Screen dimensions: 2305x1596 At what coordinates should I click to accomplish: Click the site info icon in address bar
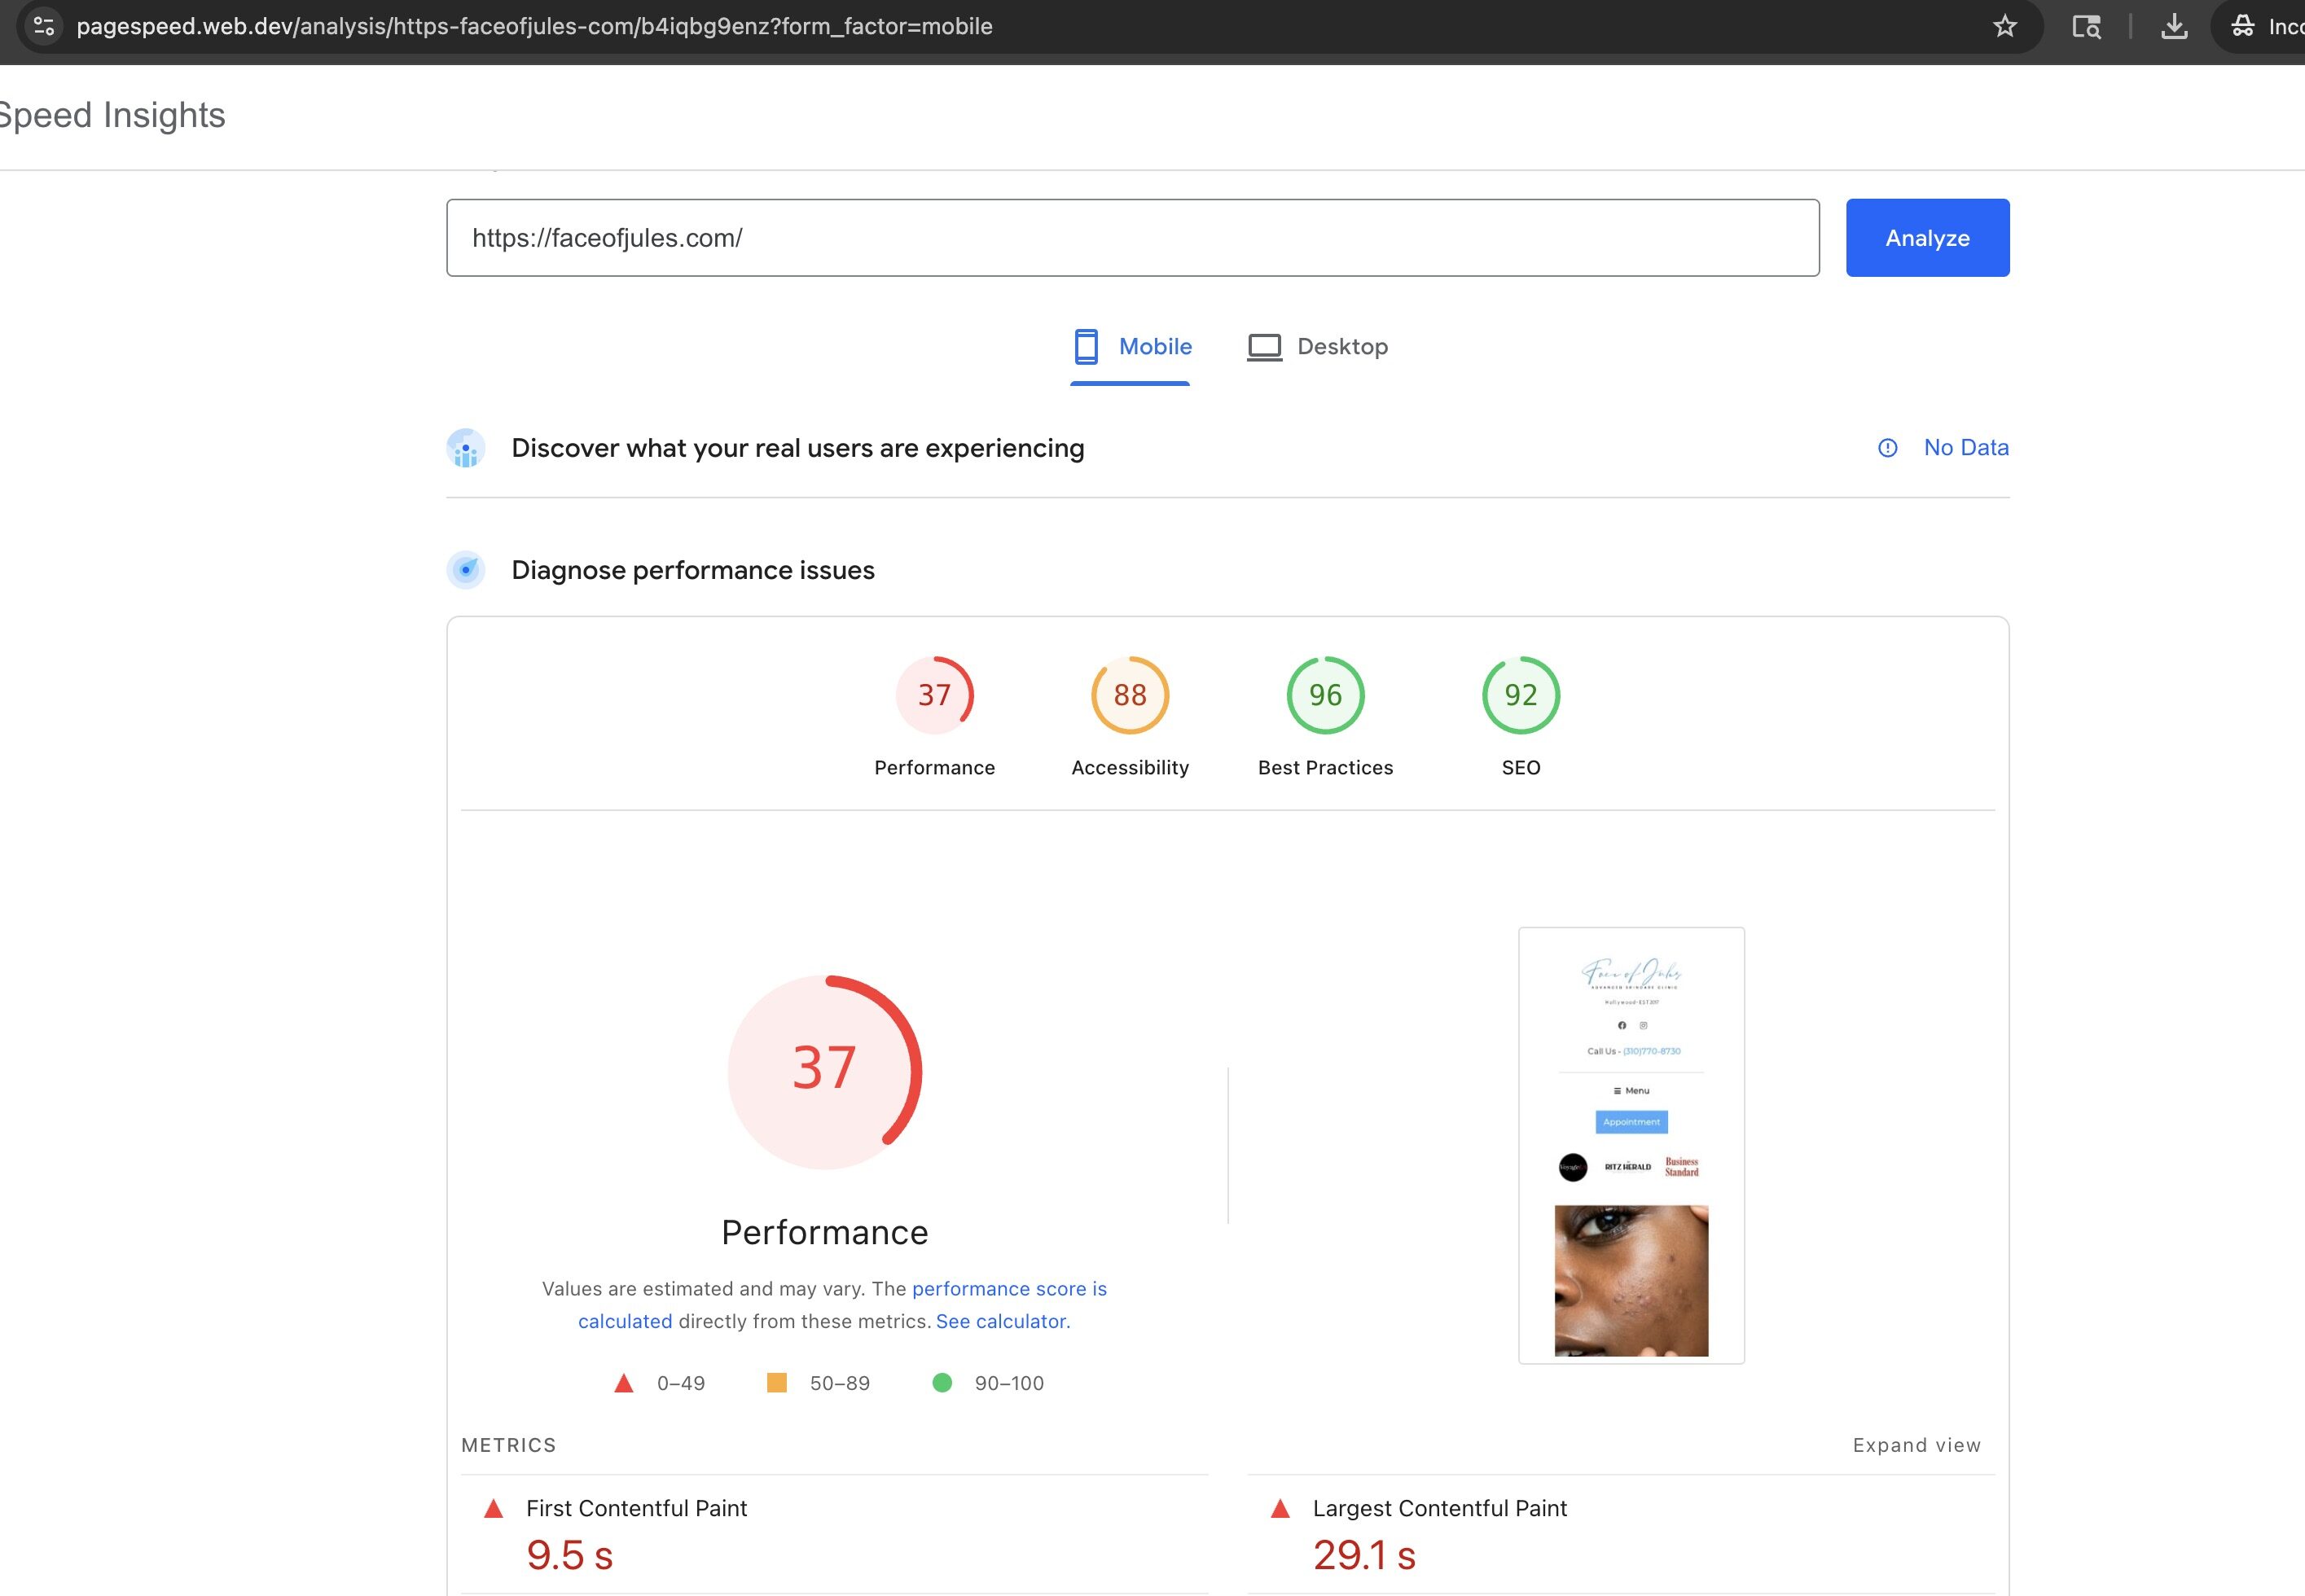44,26
